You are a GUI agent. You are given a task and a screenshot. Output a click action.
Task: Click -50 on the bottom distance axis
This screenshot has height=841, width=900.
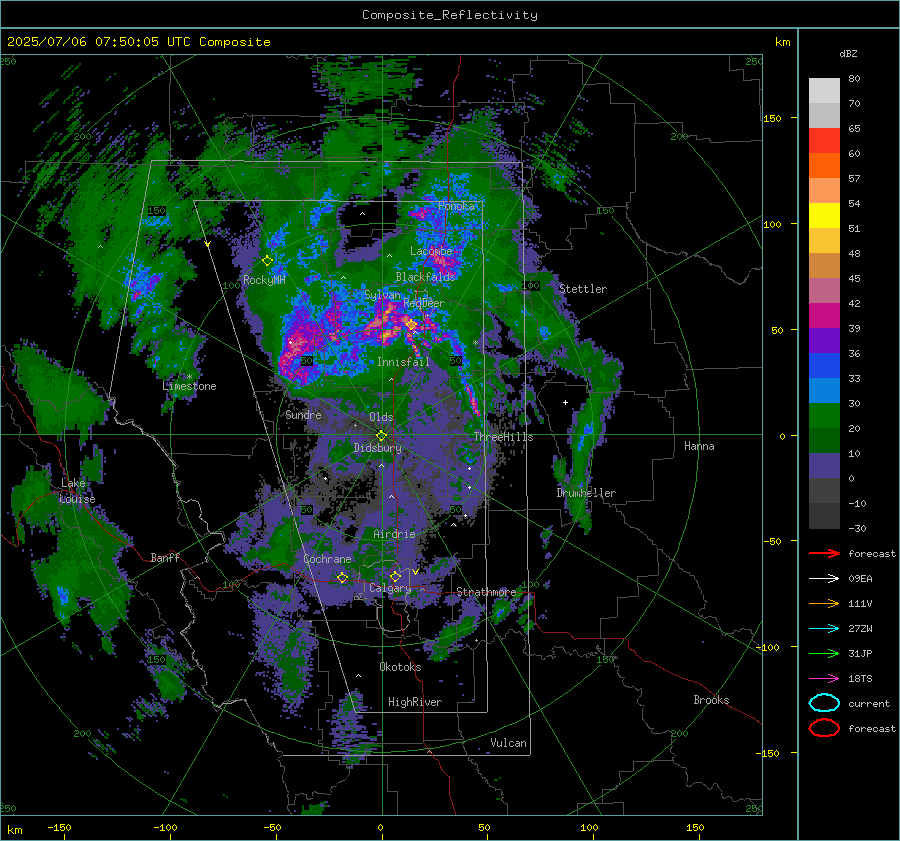pos(272,827)
